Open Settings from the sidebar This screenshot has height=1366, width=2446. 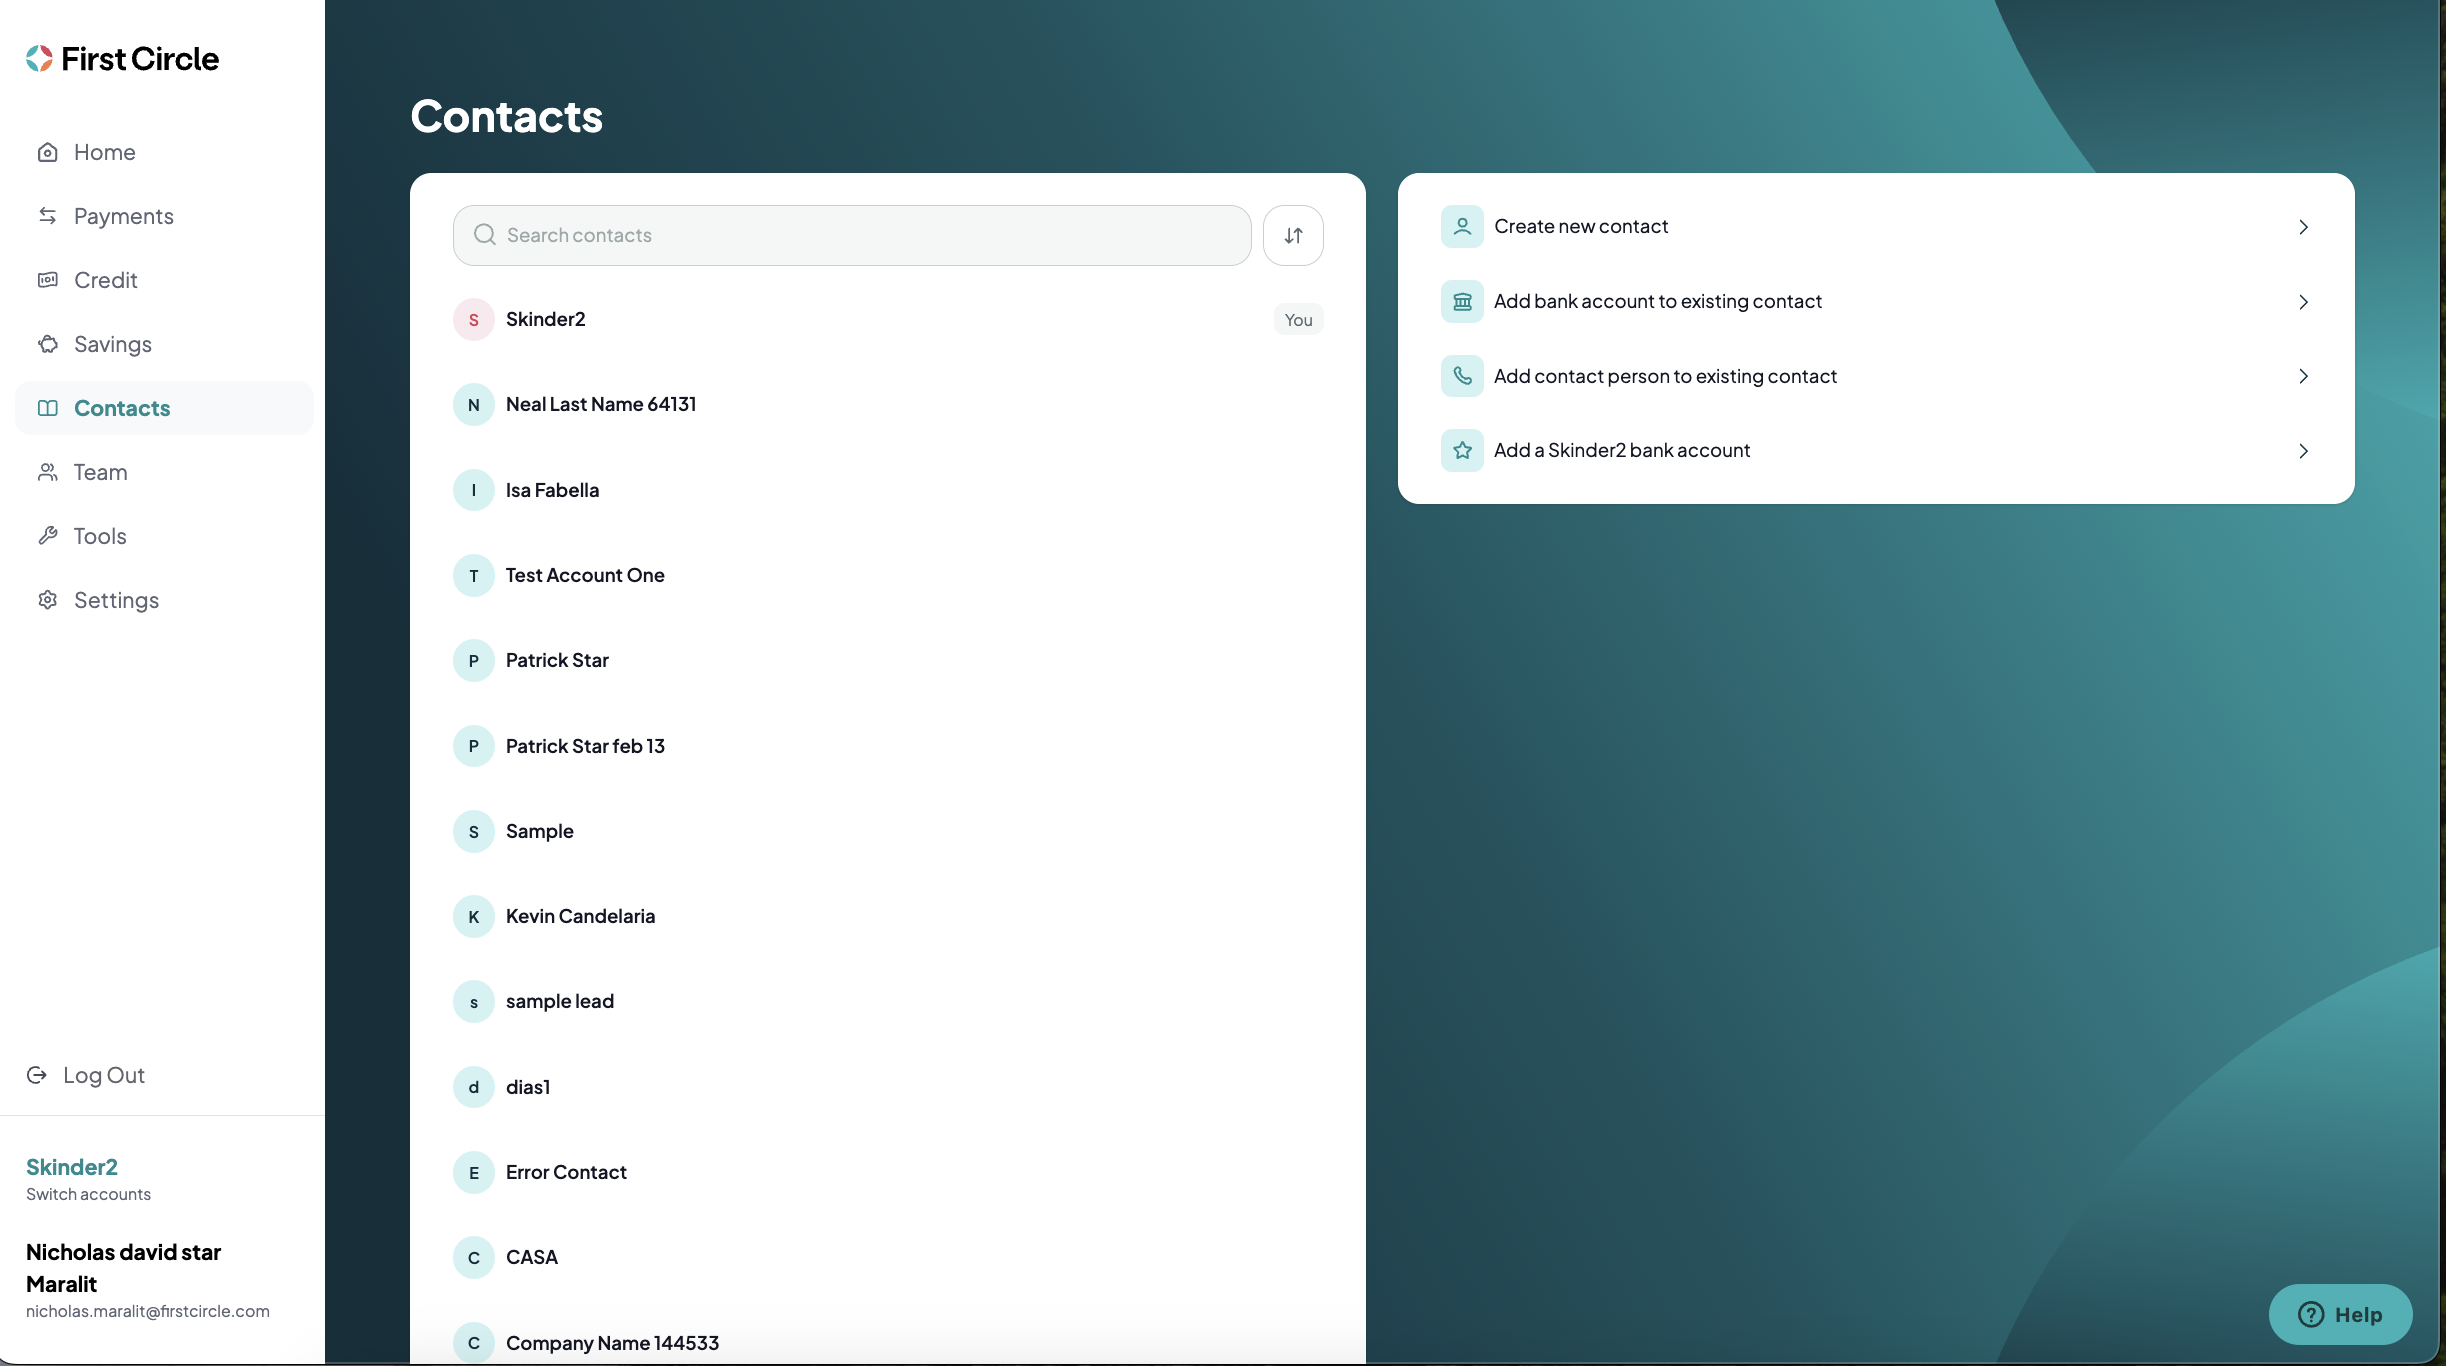116,600
